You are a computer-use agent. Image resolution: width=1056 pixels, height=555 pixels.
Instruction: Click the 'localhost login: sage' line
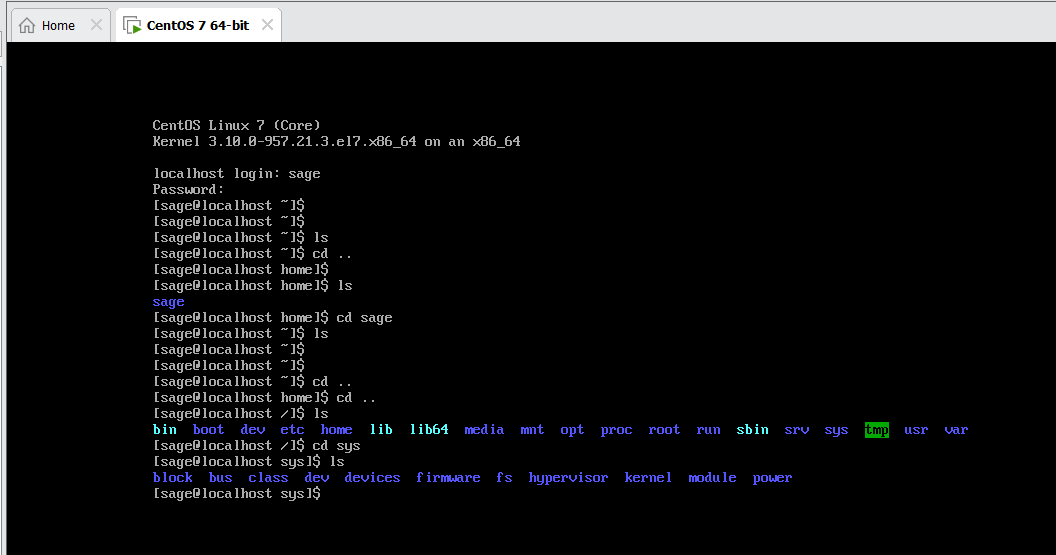coord(236,174)
